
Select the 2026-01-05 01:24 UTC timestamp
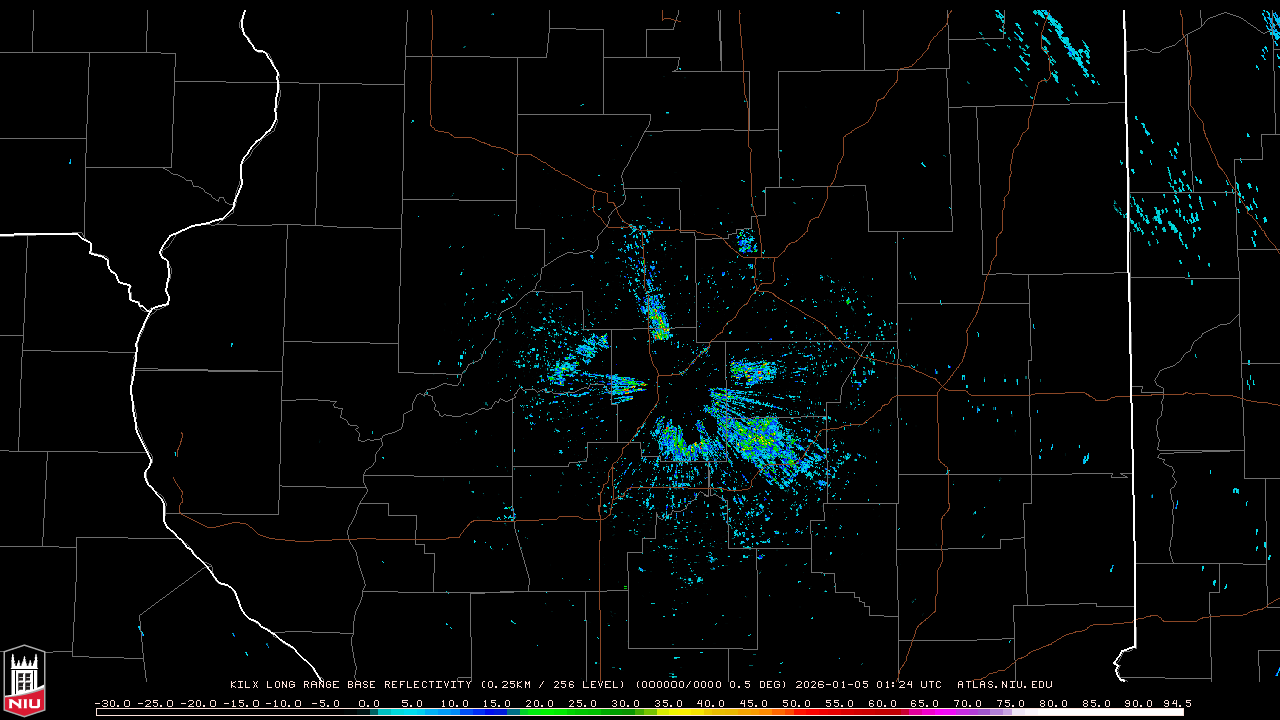point(868,685)
